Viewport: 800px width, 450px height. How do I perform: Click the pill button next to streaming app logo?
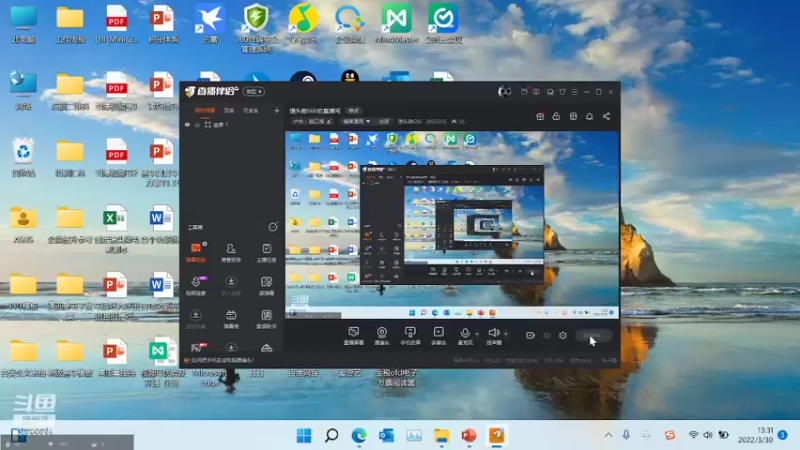[254, 91]
